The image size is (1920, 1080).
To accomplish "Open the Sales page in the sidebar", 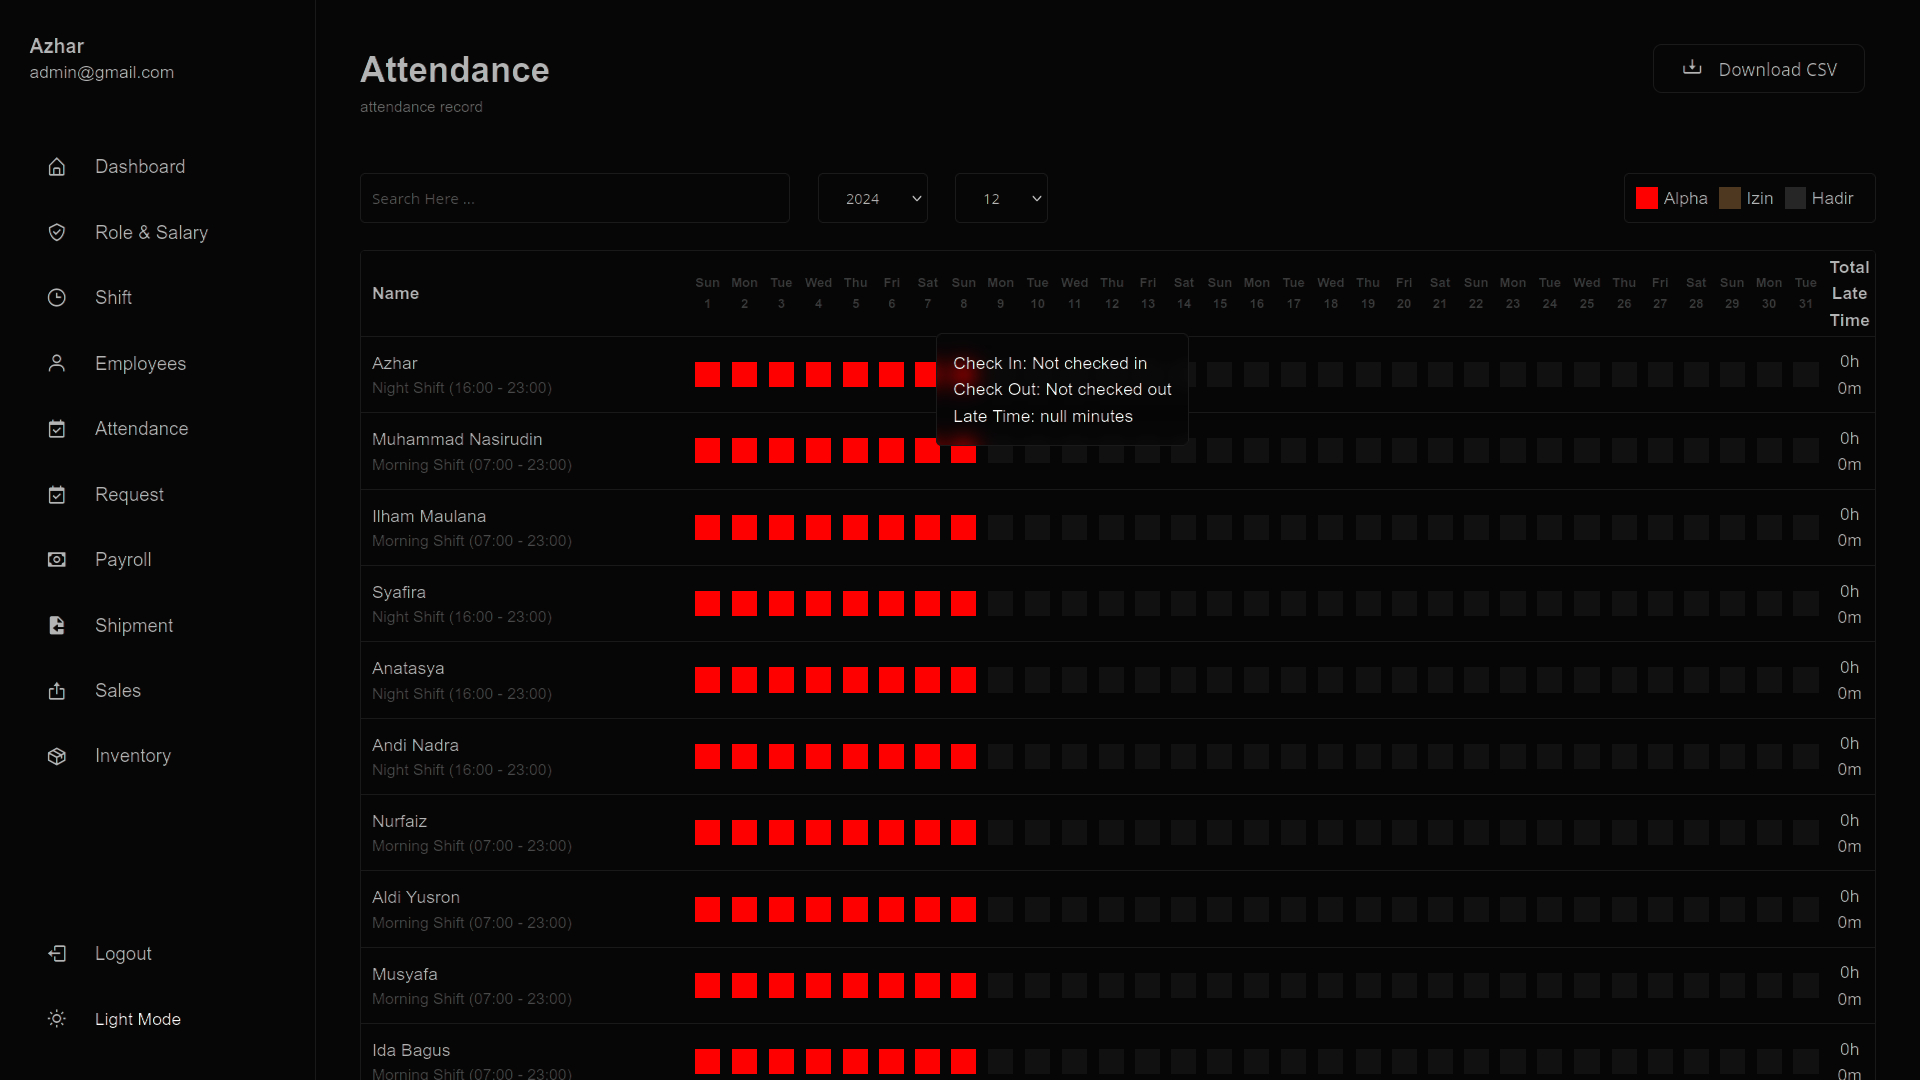I will click(117, 690).
